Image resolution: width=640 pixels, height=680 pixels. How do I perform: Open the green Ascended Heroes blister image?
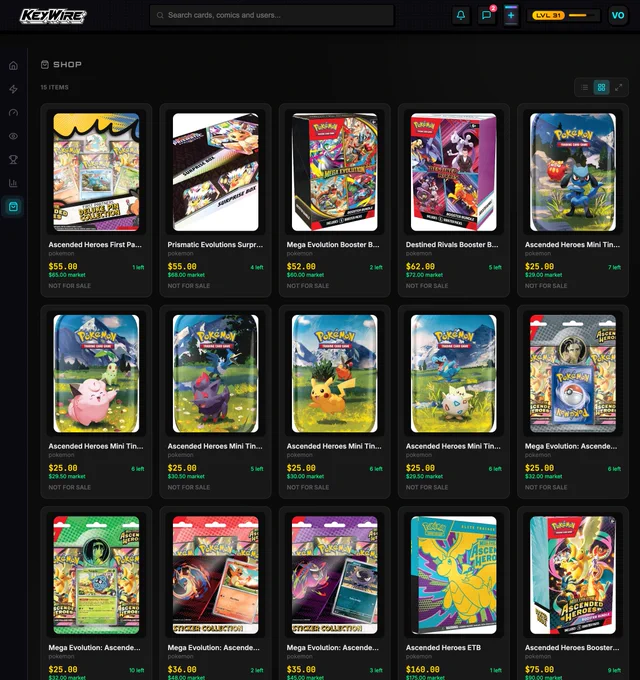point(96,575)
